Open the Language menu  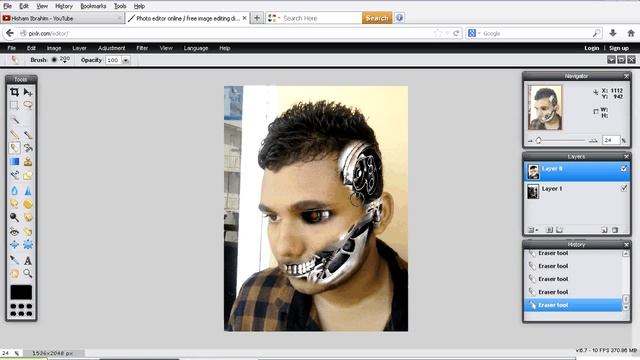click(x=196, y=48)
